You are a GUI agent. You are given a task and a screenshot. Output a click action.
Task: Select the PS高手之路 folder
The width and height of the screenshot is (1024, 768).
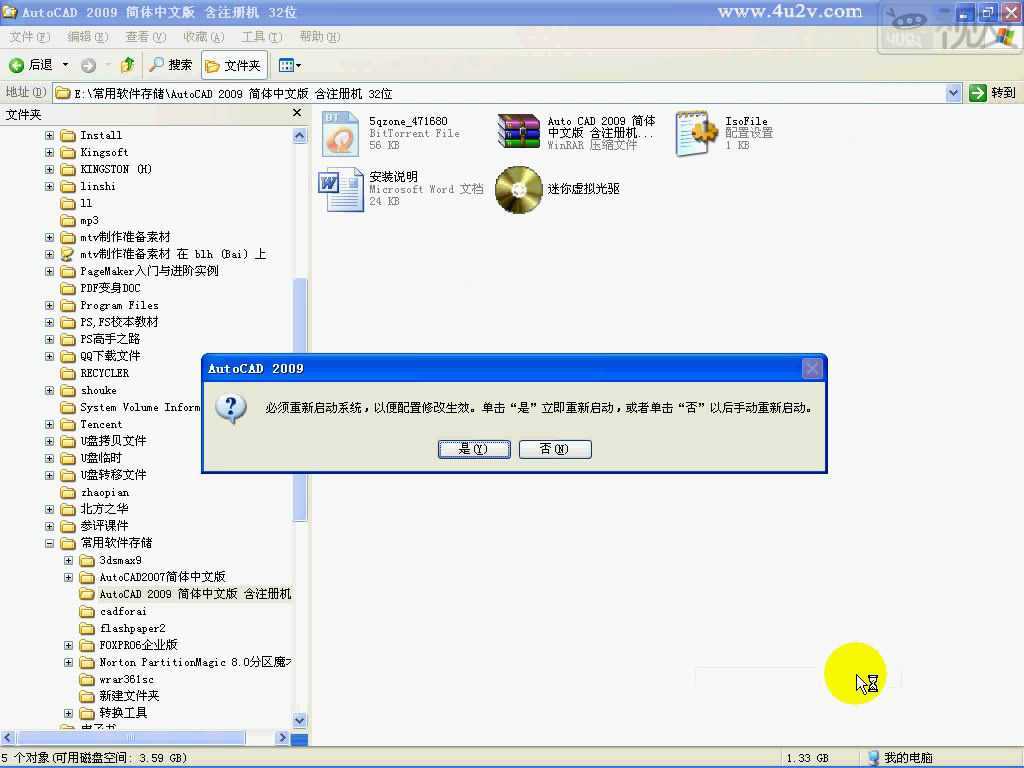pyautogui.click(x=110, y=339)
